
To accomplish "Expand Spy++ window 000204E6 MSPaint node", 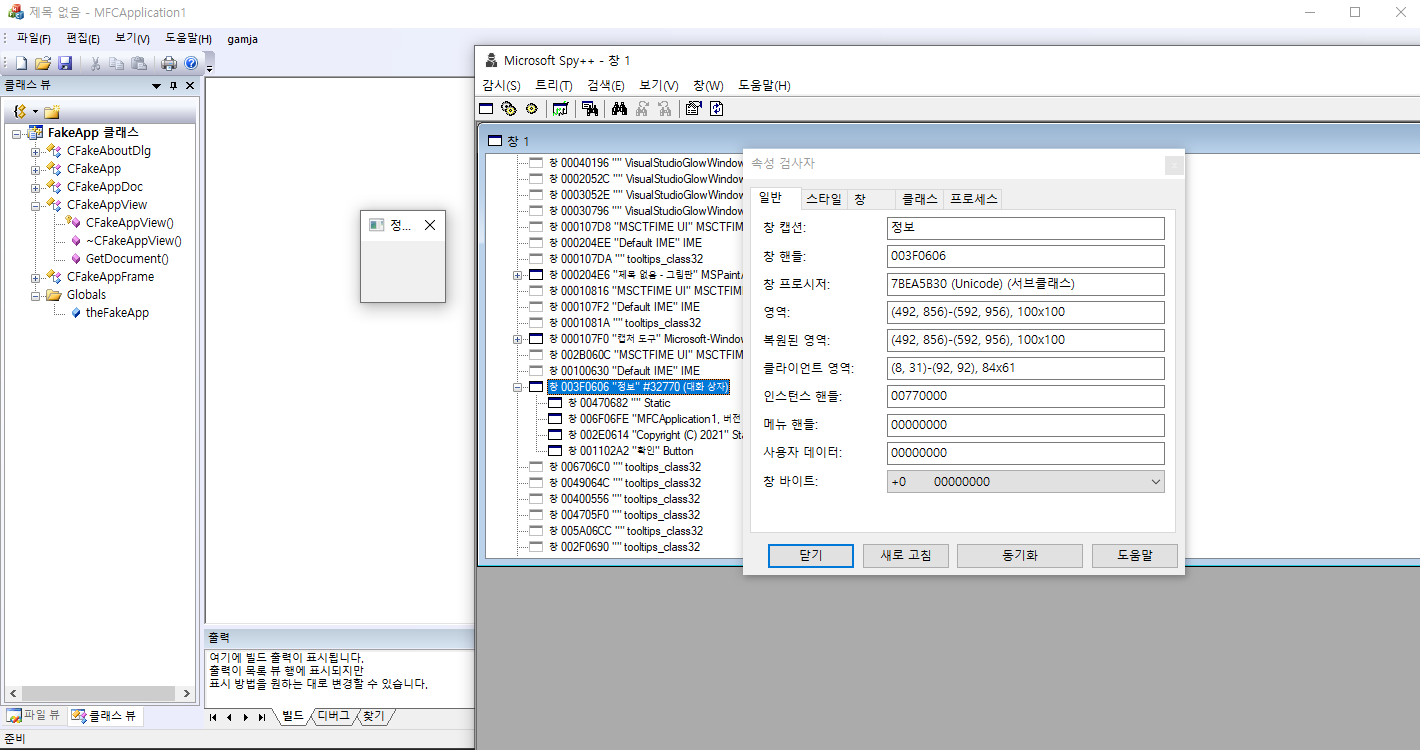I will pos(517,275).
